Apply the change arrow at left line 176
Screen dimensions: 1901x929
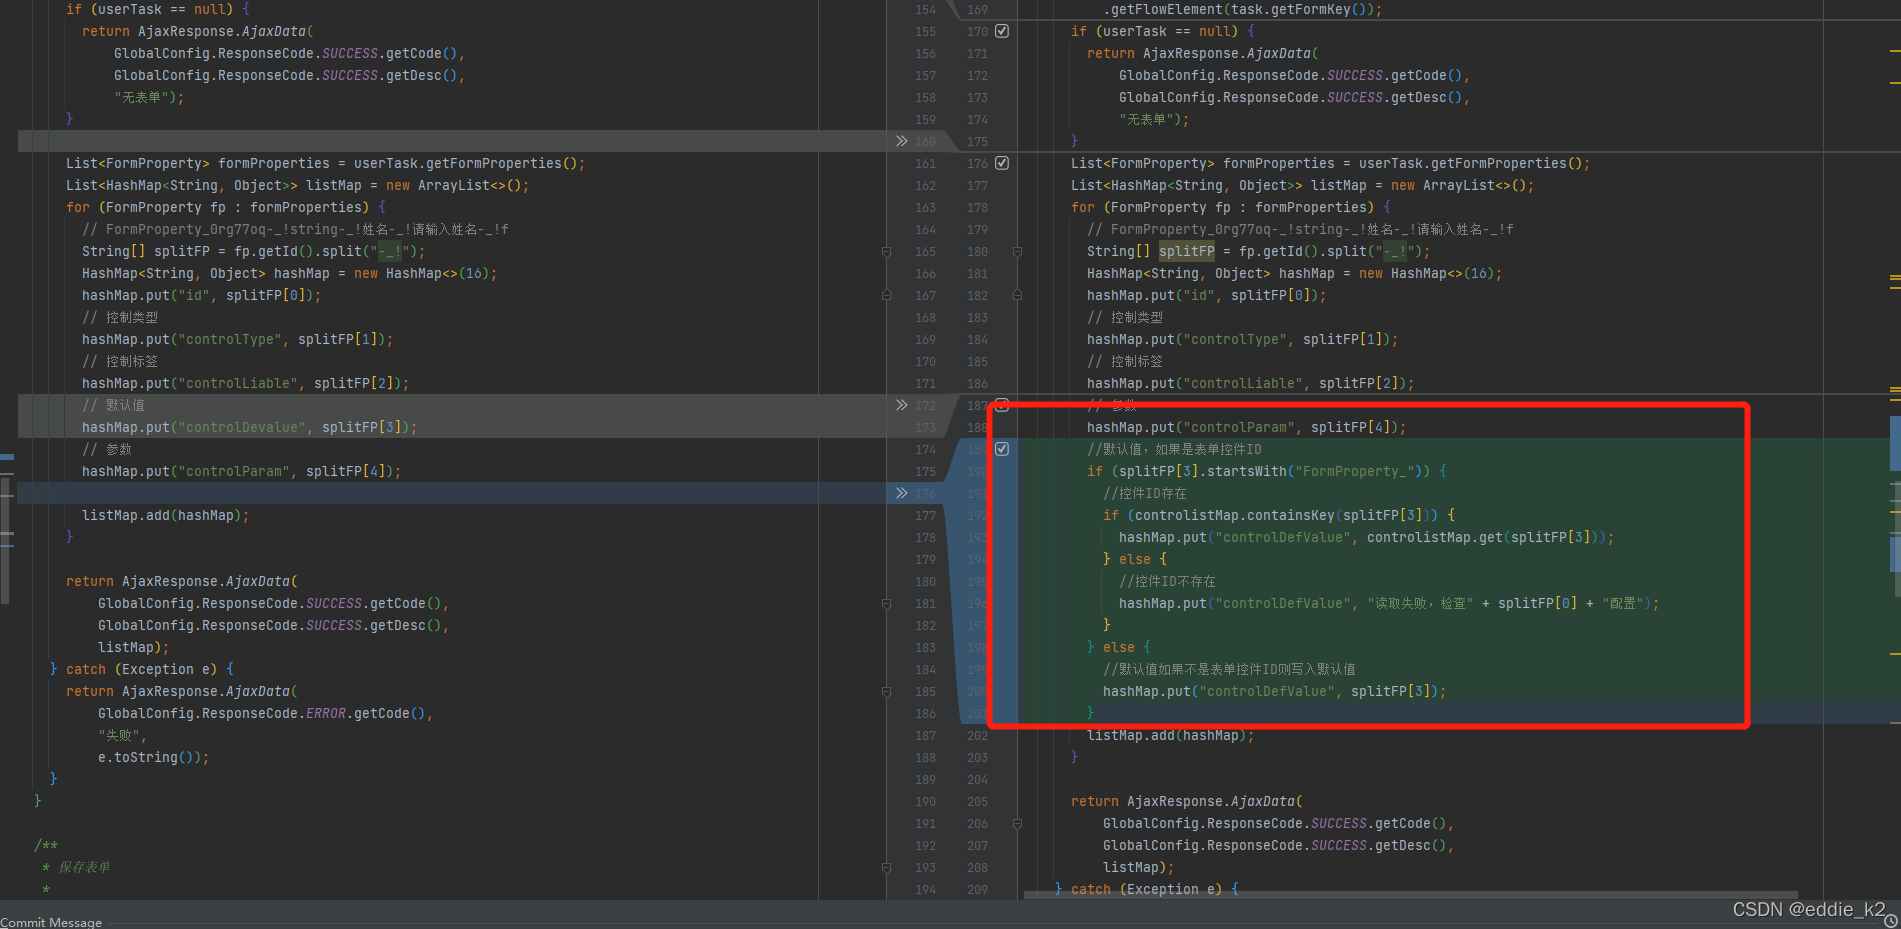[901, 493]
